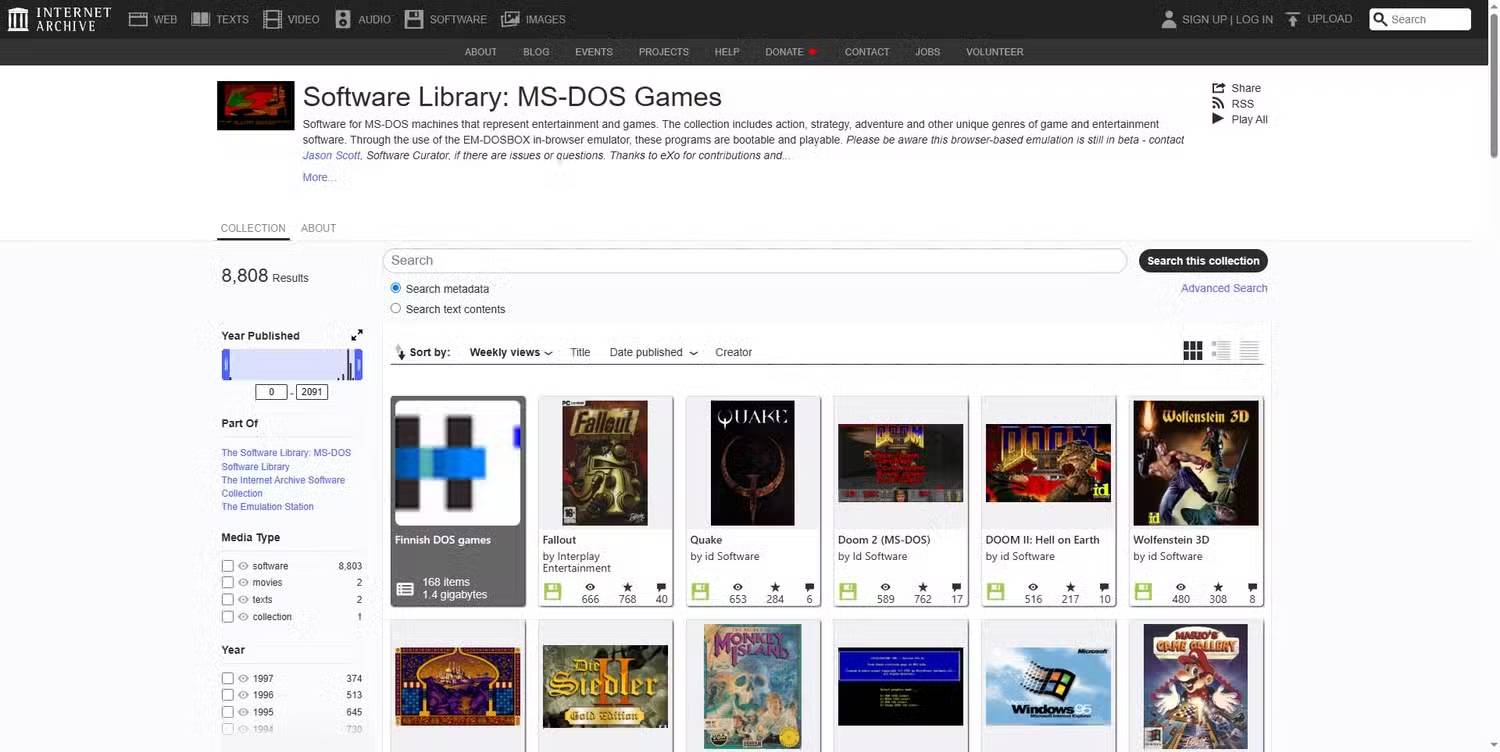Toggle sort direction arrow beside Sort by

point(400,352)
